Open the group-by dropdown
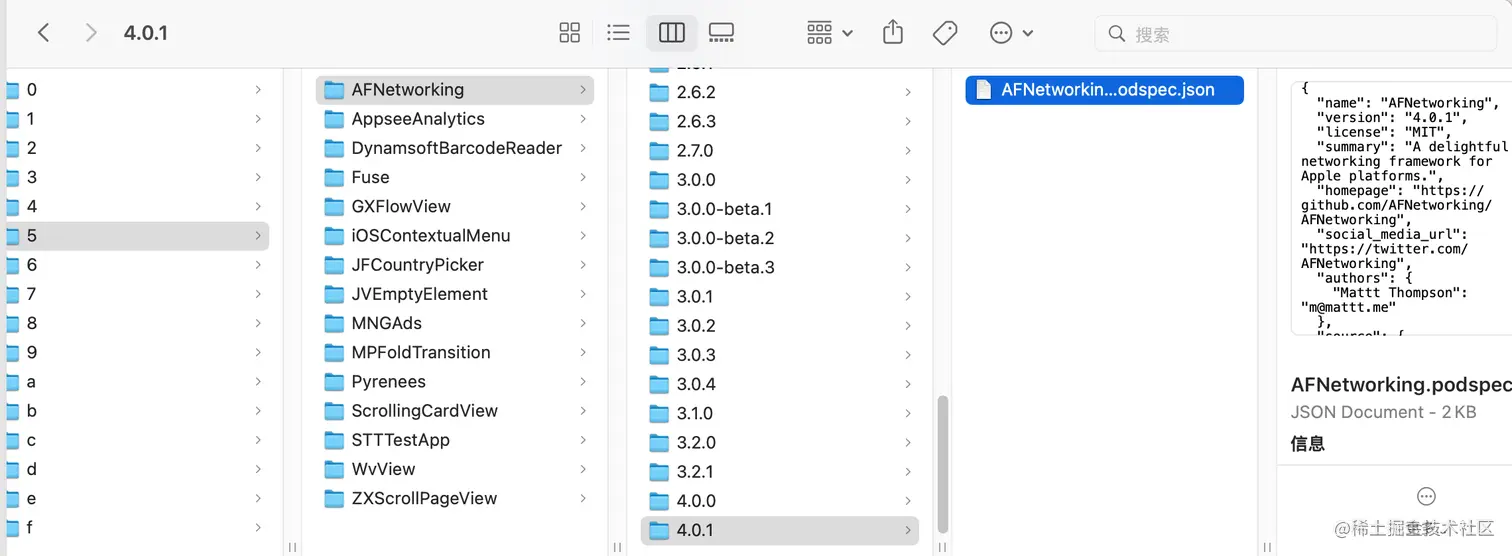 pyautogui.click(x=829, y=33)
